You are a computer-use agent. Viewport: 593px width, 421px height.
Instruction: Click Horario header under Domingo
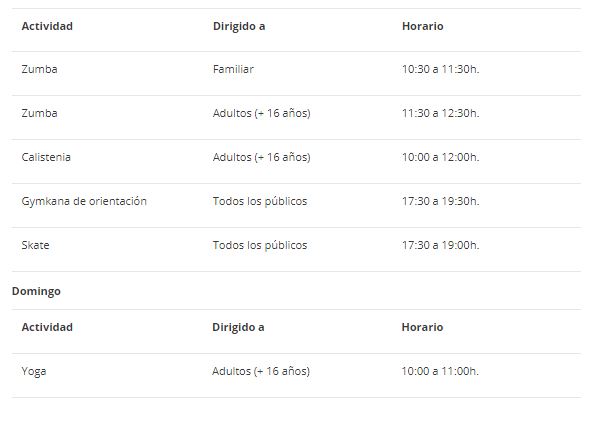point(422,327)
